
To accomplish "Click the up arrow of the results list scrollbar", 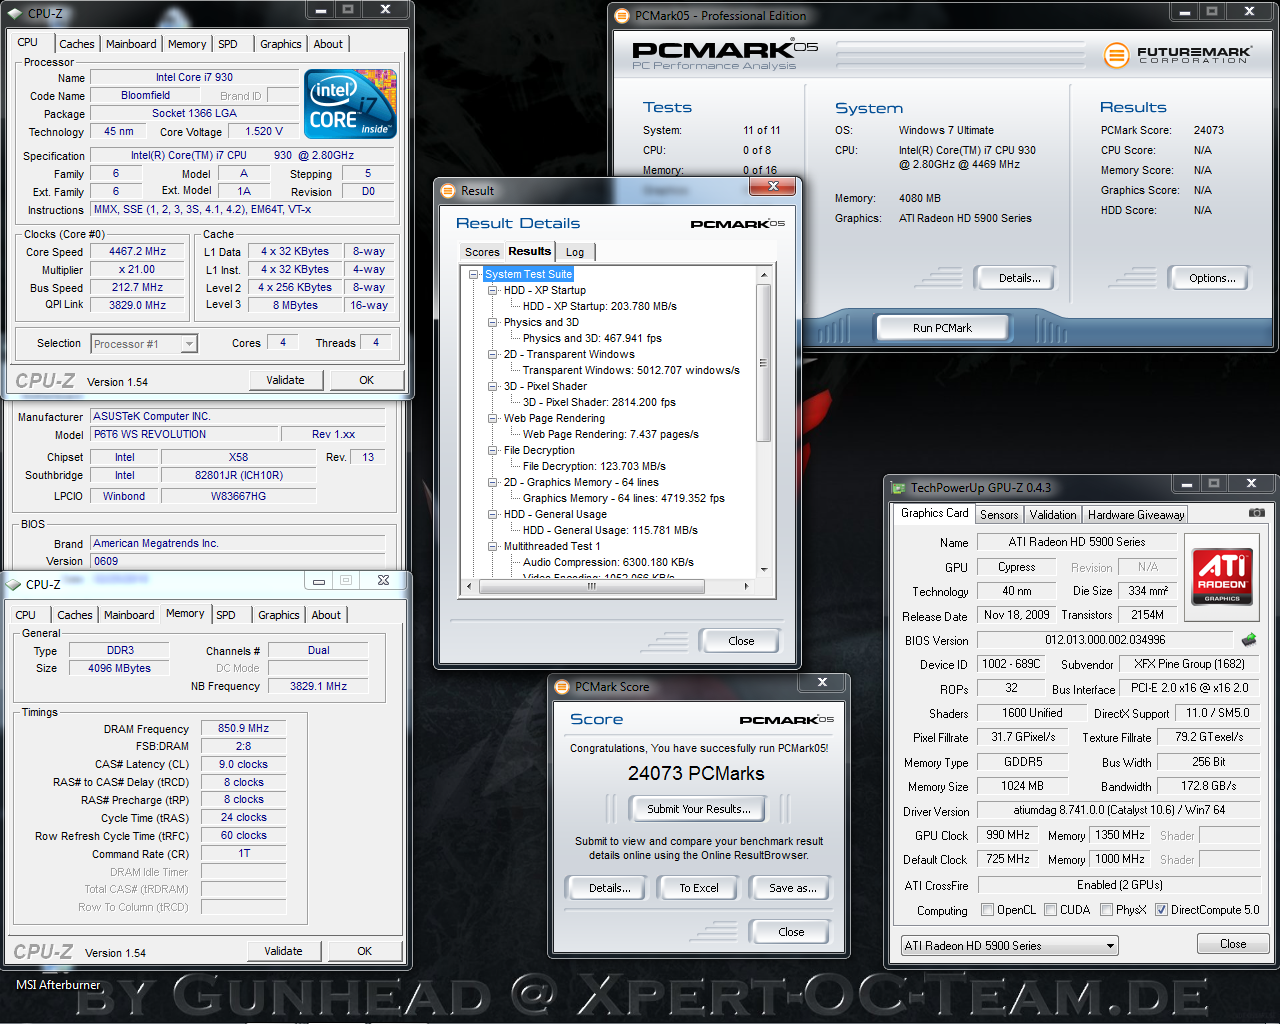I will 764,275.
